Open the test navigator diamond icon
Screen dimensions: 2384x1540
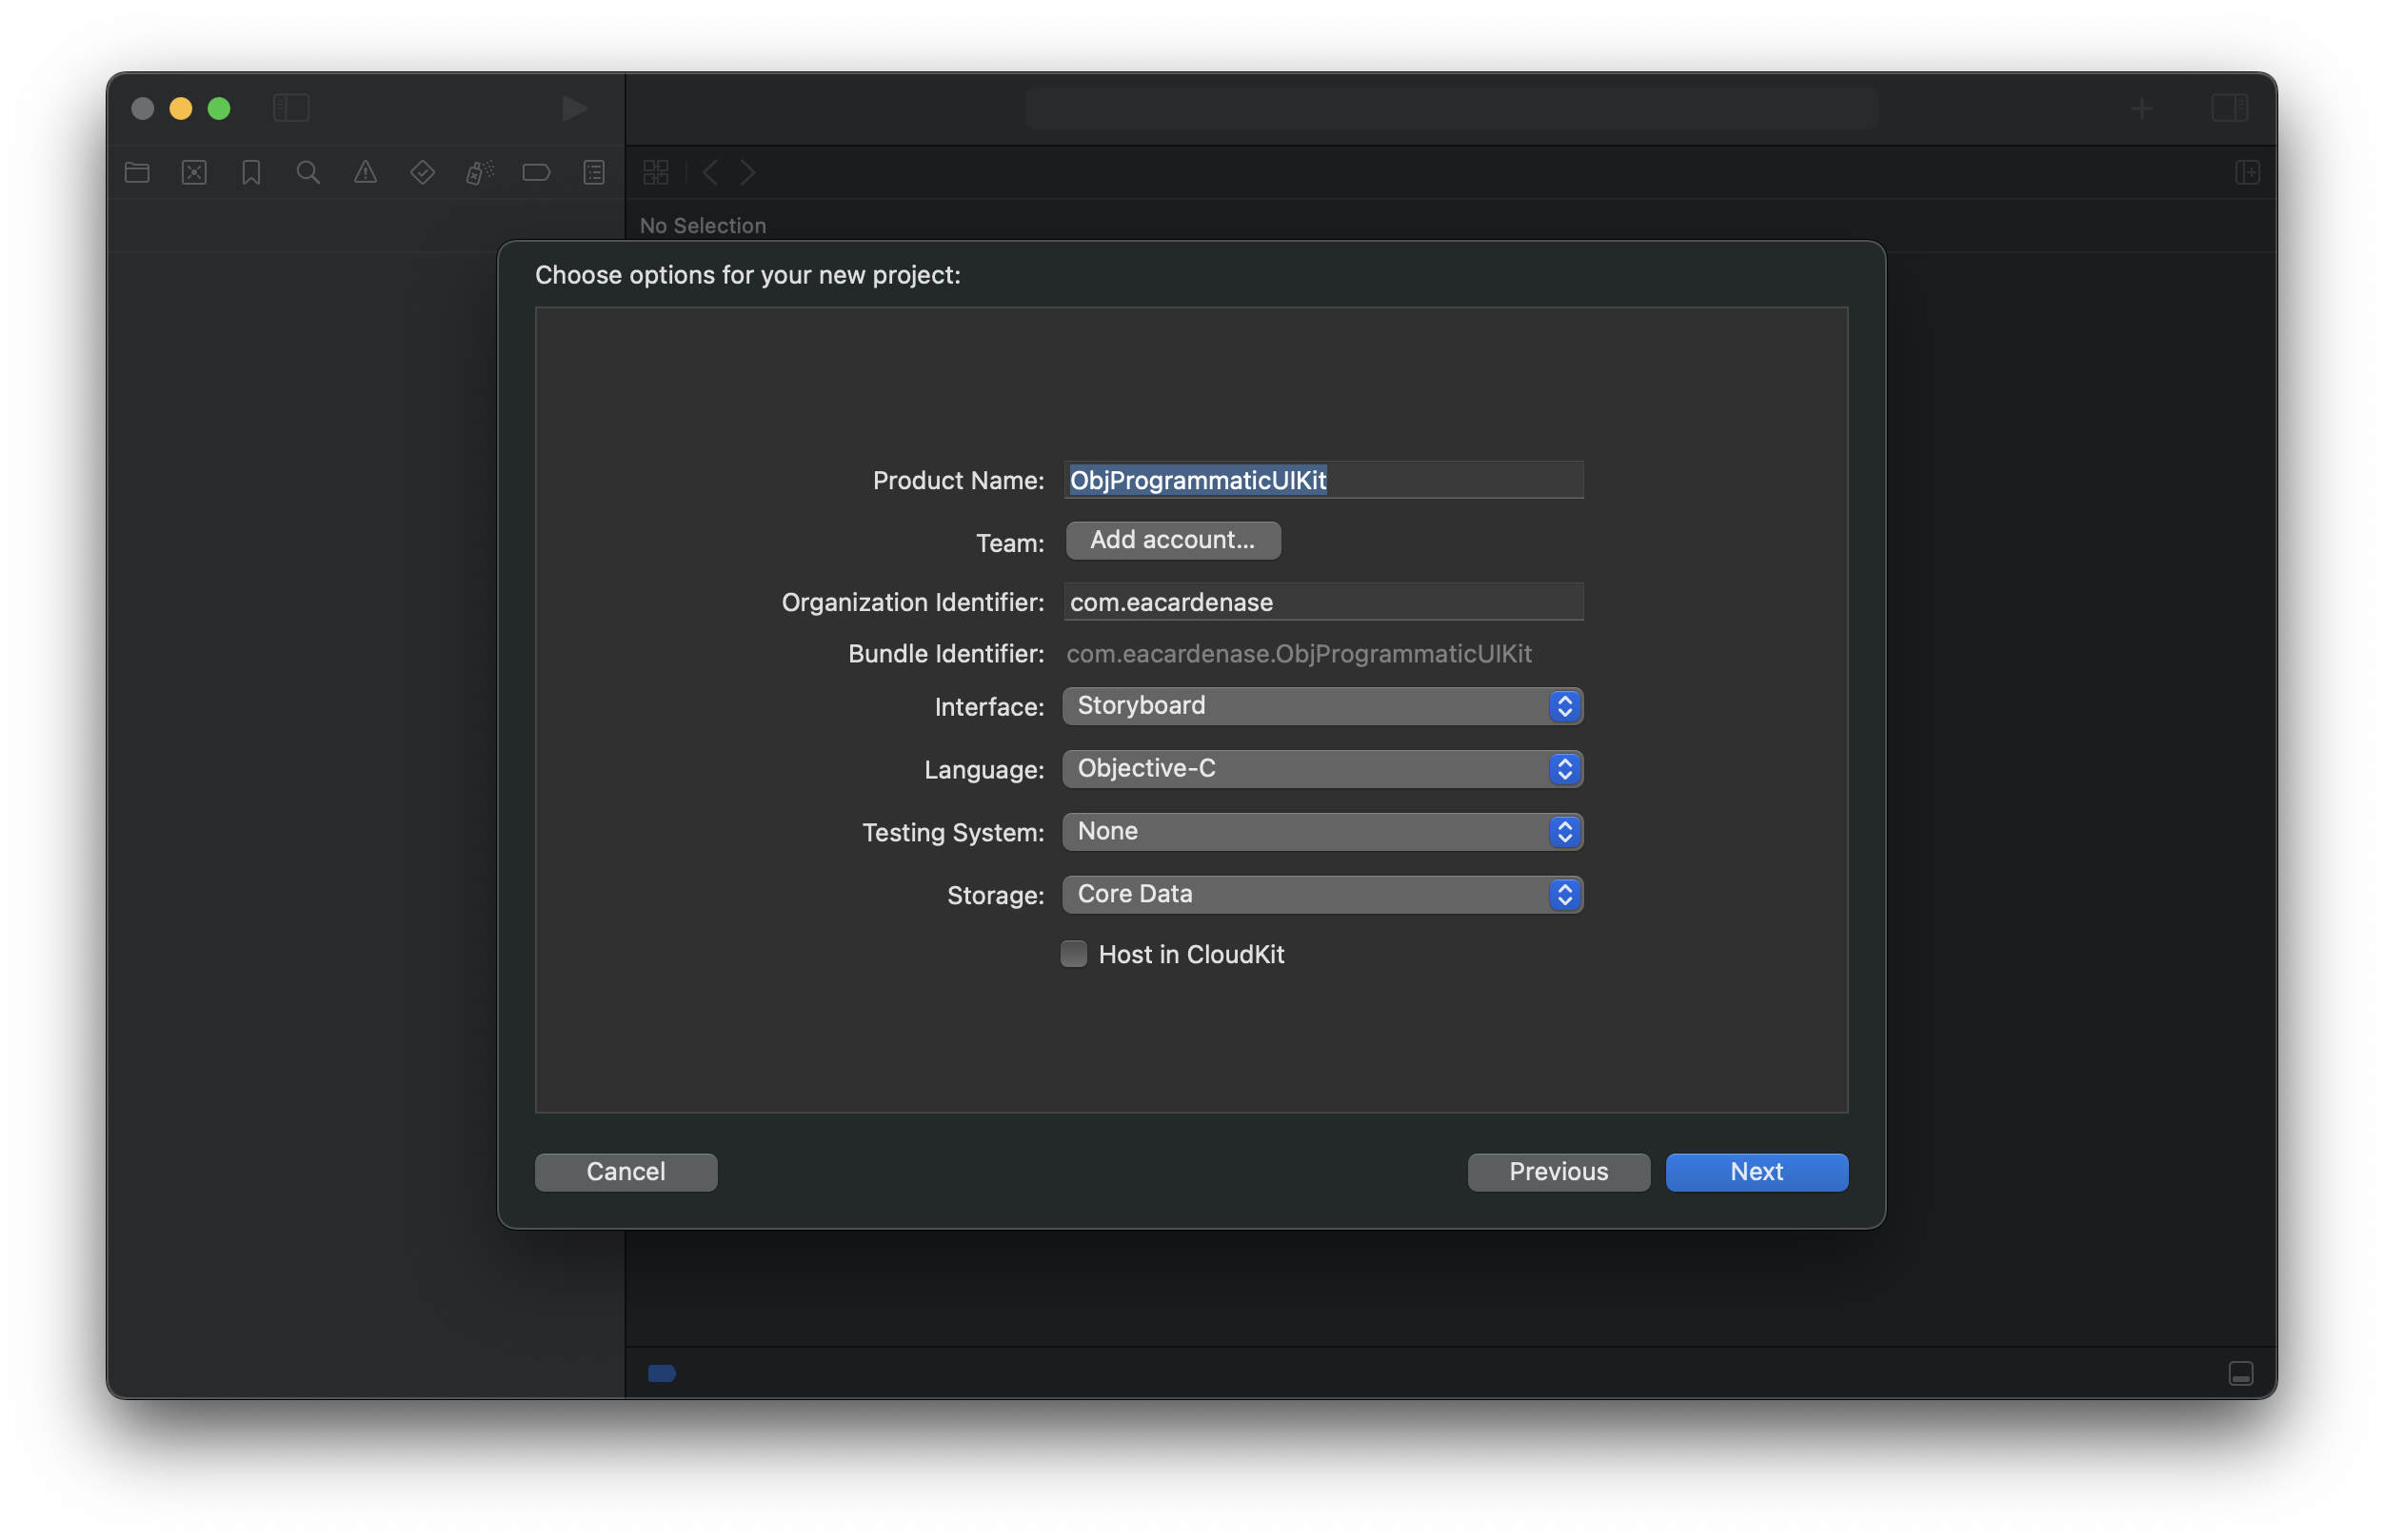tap(422, 172)
